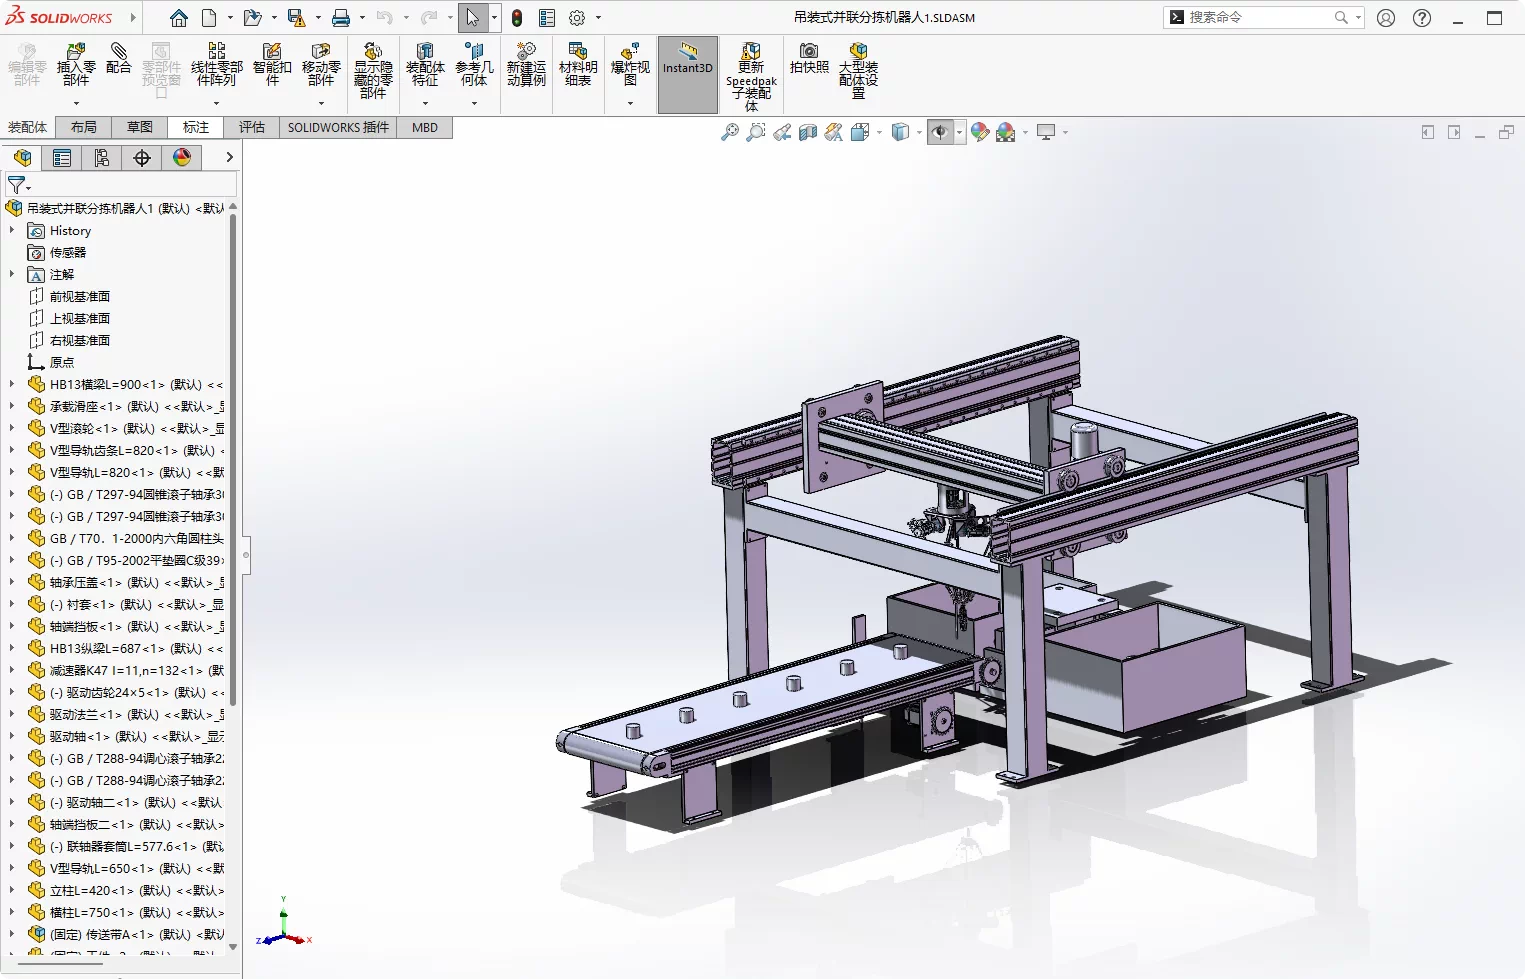The image size is (1525, 979).
Task: Click the Rebuild traffic light icon
Action: pos(517,18)
